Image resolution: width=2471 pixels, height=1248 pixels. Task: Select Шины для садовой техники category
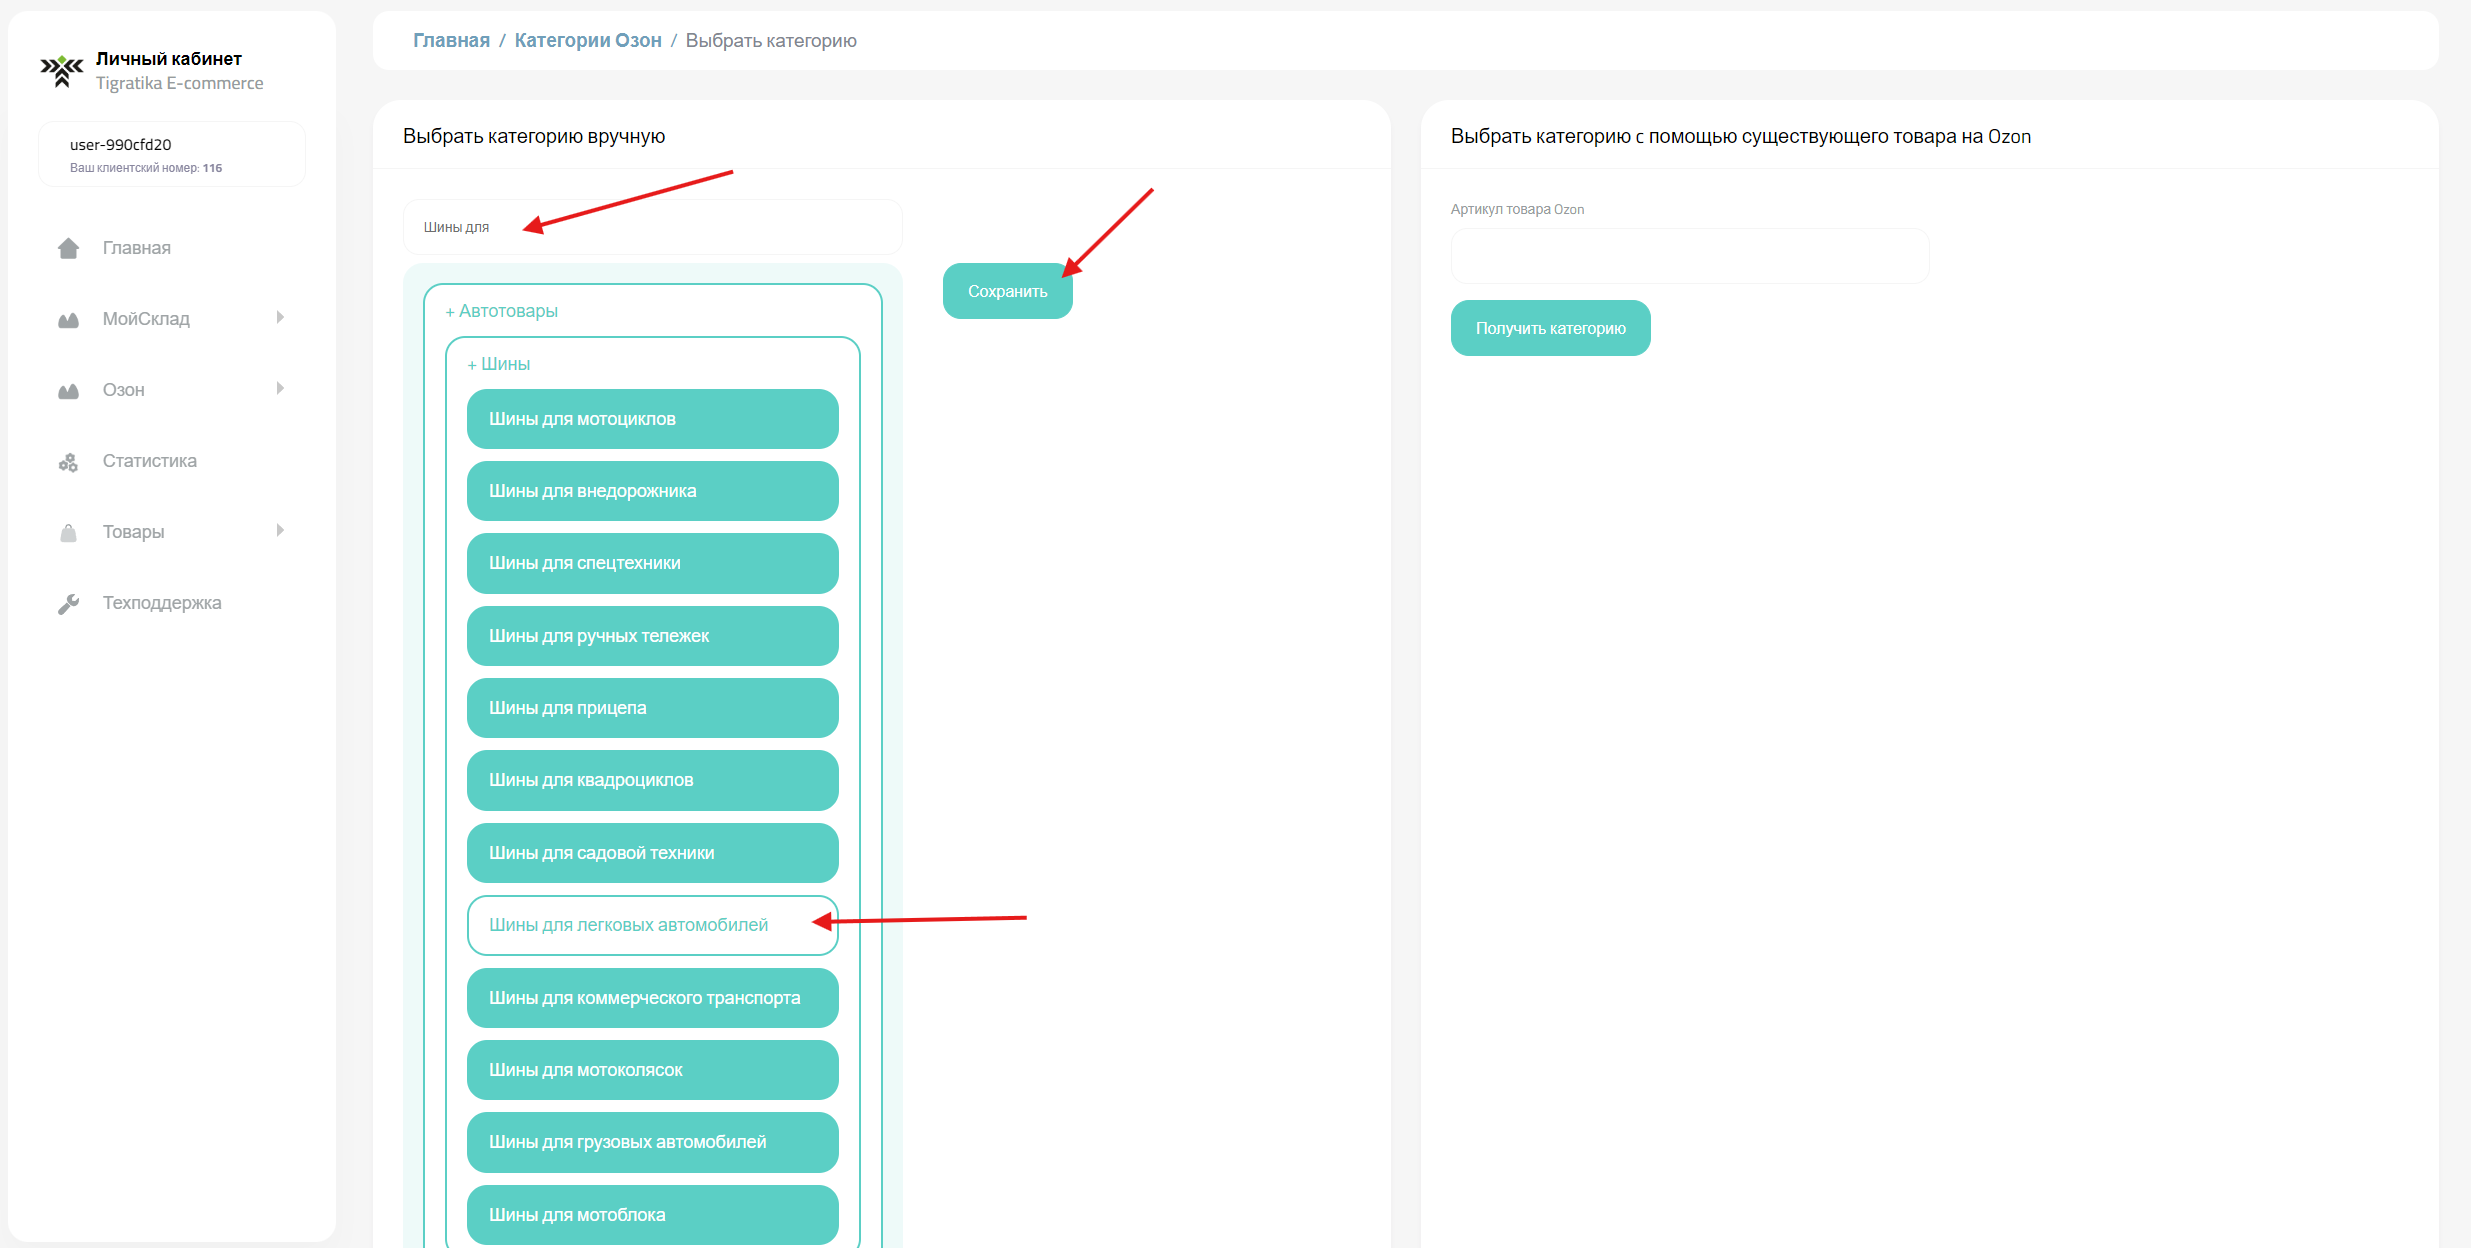653,853
